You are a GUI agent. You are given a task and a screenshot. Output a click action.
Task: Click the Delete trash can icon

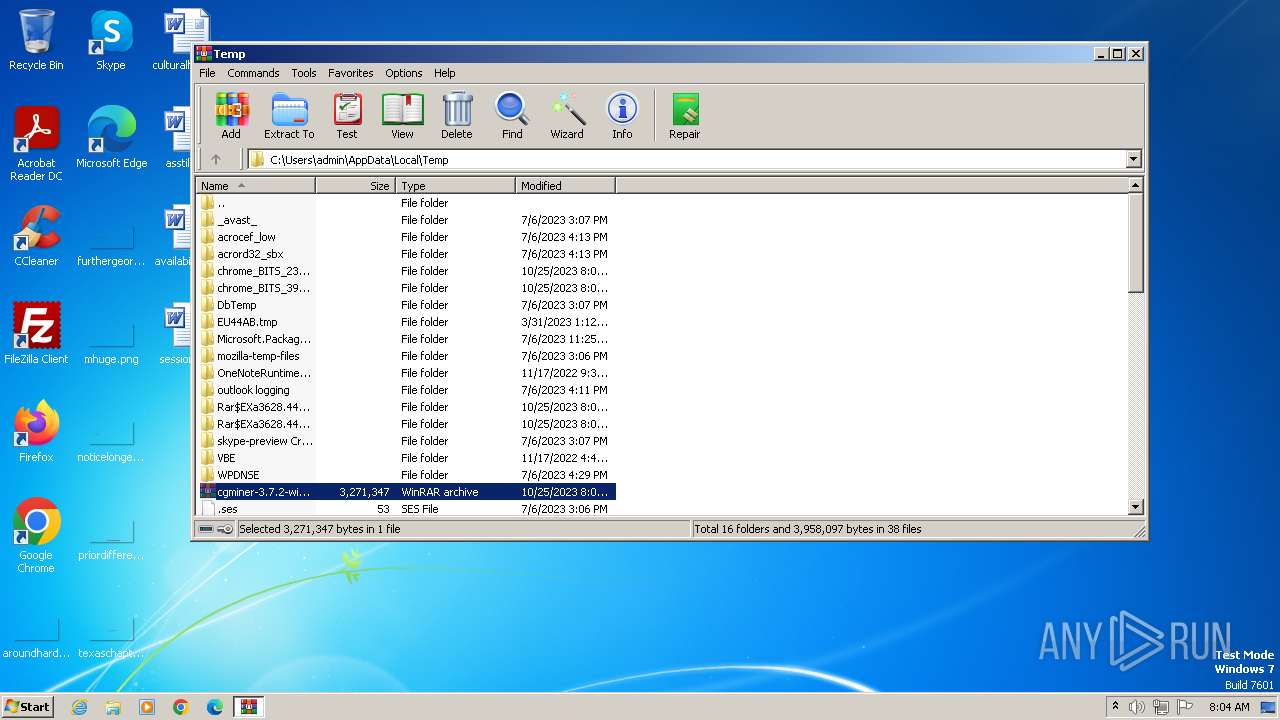[x=457, y=116]
